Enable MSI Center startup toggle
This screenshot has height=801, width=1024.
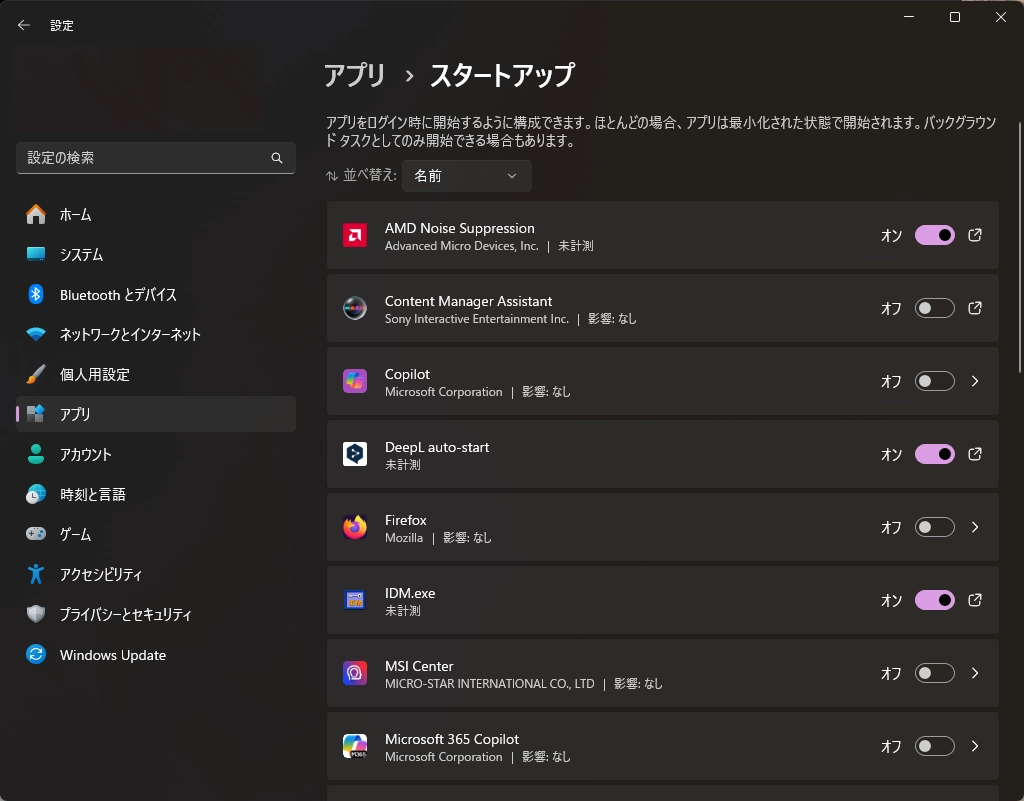pos(935,673)
